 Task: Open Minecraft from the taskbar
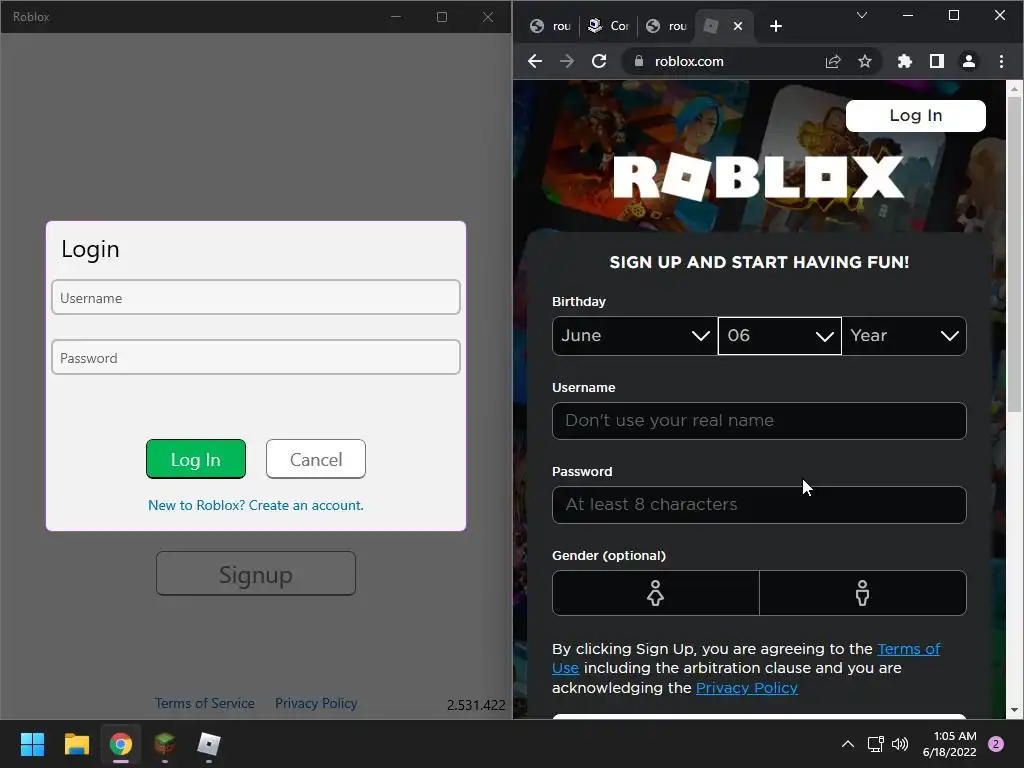165,744
